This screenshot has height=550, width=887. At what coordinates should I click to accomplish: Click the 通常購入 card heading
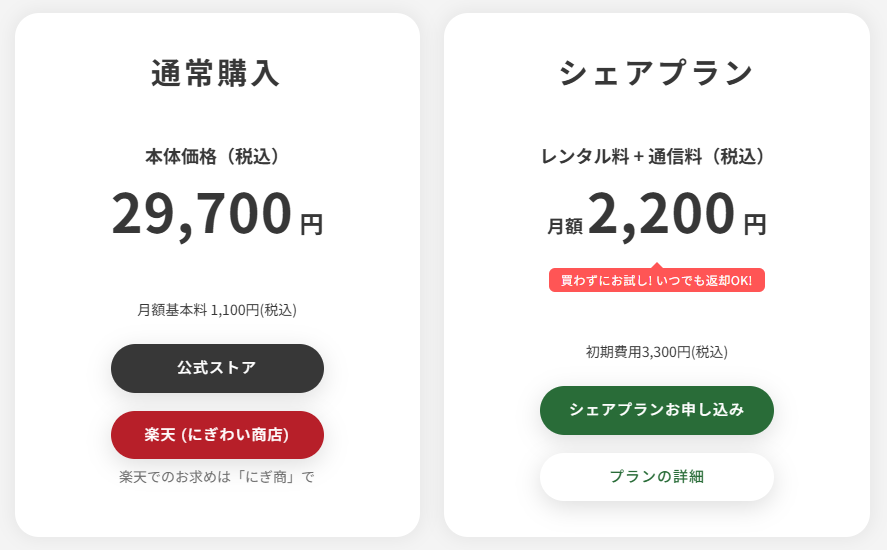pyautogui.click(x=217, y=74)
